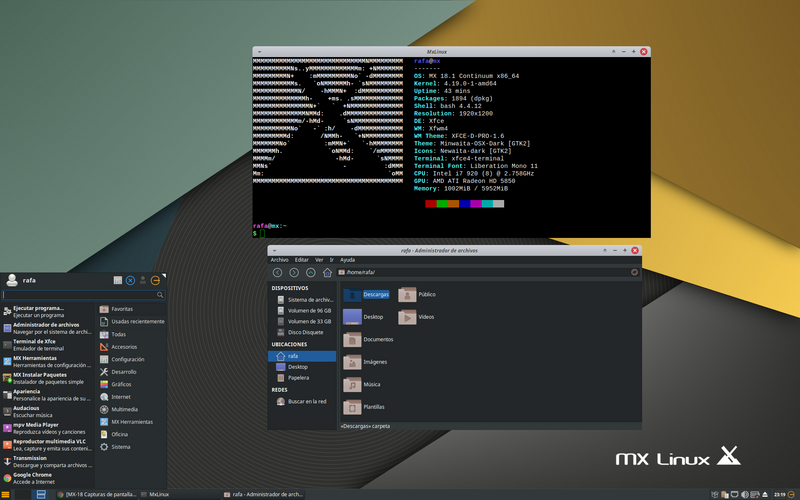Open Administrador de archivos from menu
This screenshot has width=800, height=500.
click(x=47, y=328)
